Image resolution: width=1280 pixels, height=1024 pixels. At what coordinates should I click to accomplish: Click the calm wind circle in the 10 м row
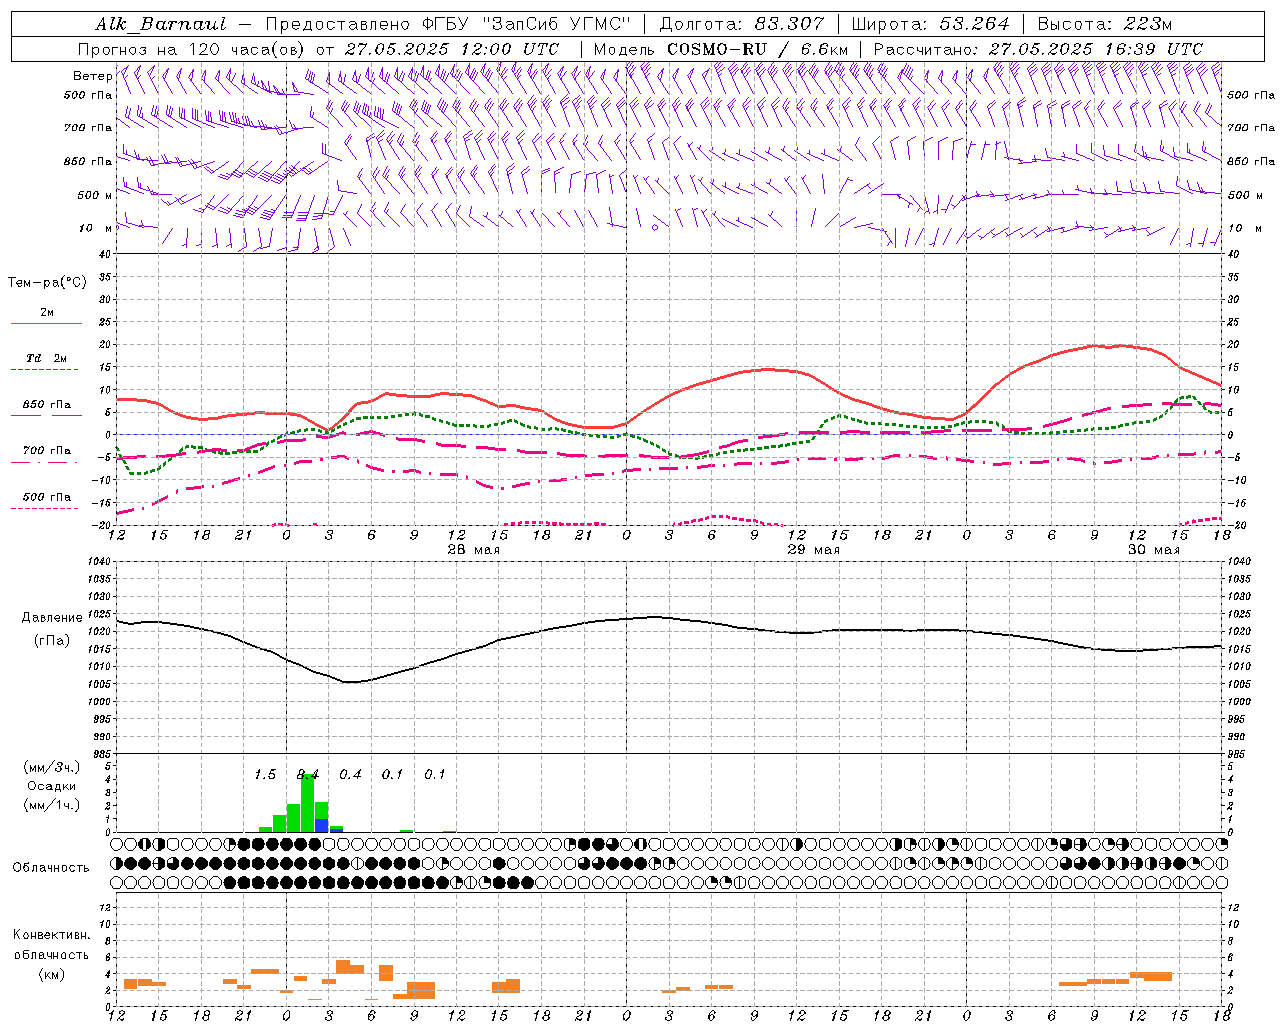pyautogui.click(x=655, y=228)
